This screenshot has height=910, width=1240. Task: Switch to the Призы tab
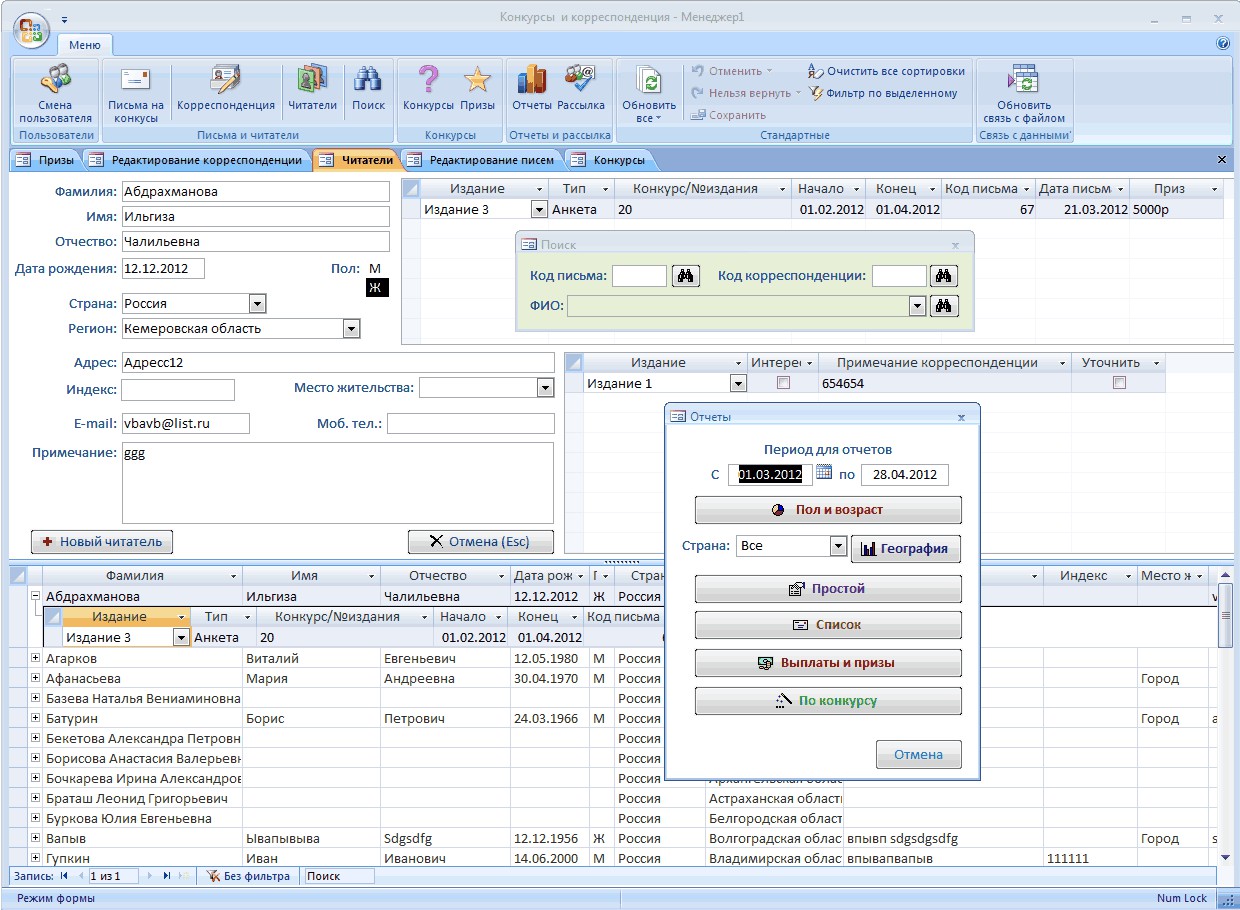click(44, 160)
